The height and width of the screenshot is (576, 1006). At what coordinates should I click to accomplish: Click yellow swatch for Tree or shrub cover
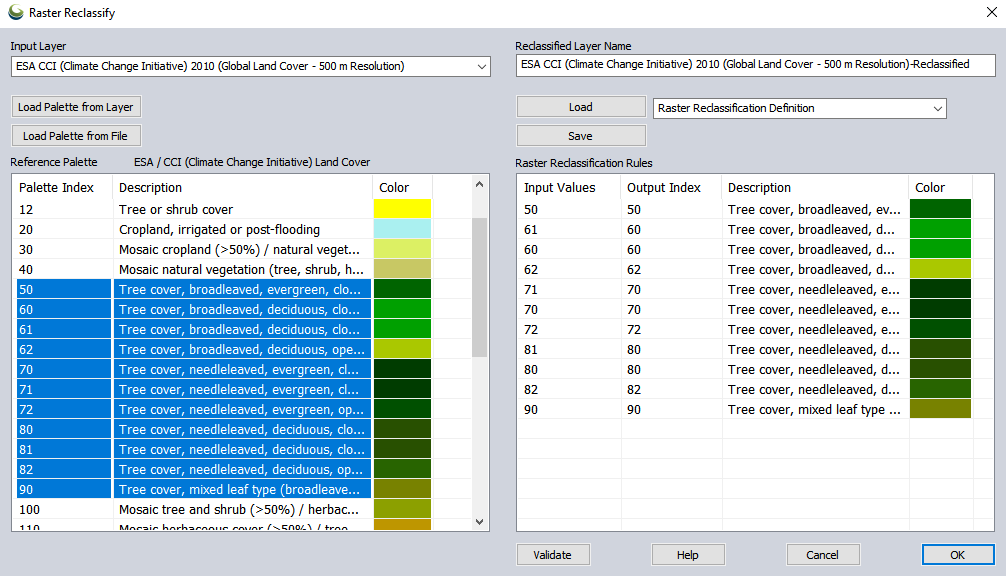402,209
